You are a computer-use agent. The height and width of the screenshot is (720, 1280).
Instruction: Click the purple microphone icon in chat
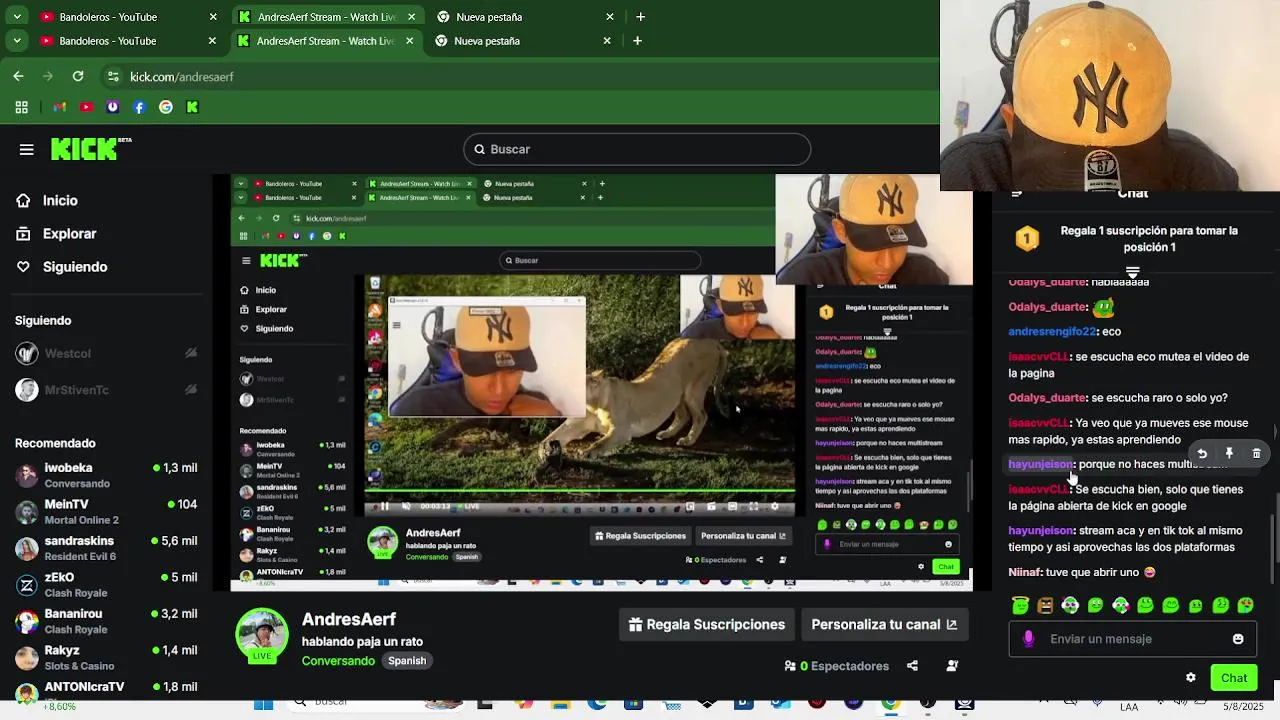pos(1028,639)
